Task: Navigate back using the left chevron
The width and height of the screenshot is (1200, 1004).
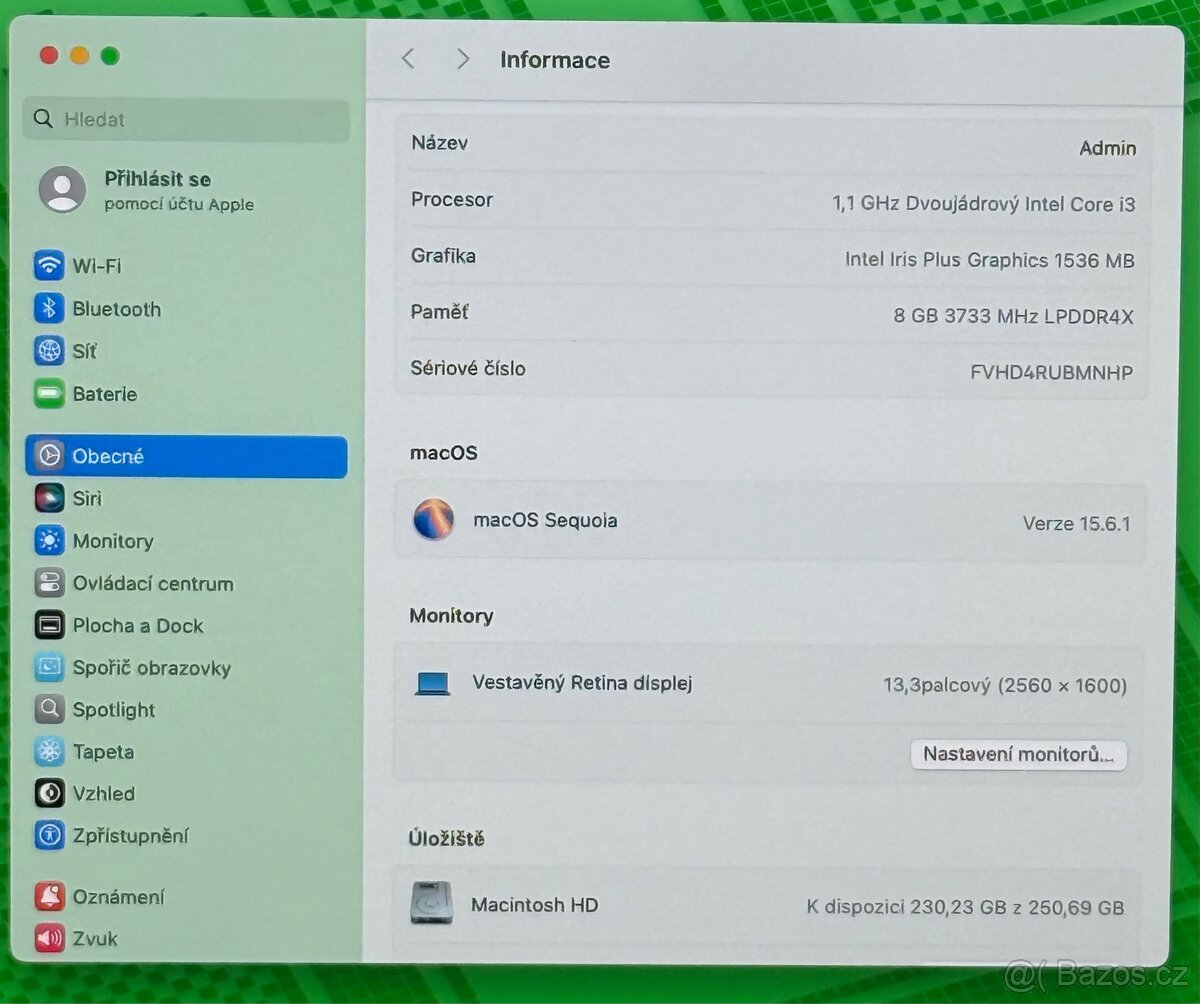Action: click(408, 59)
